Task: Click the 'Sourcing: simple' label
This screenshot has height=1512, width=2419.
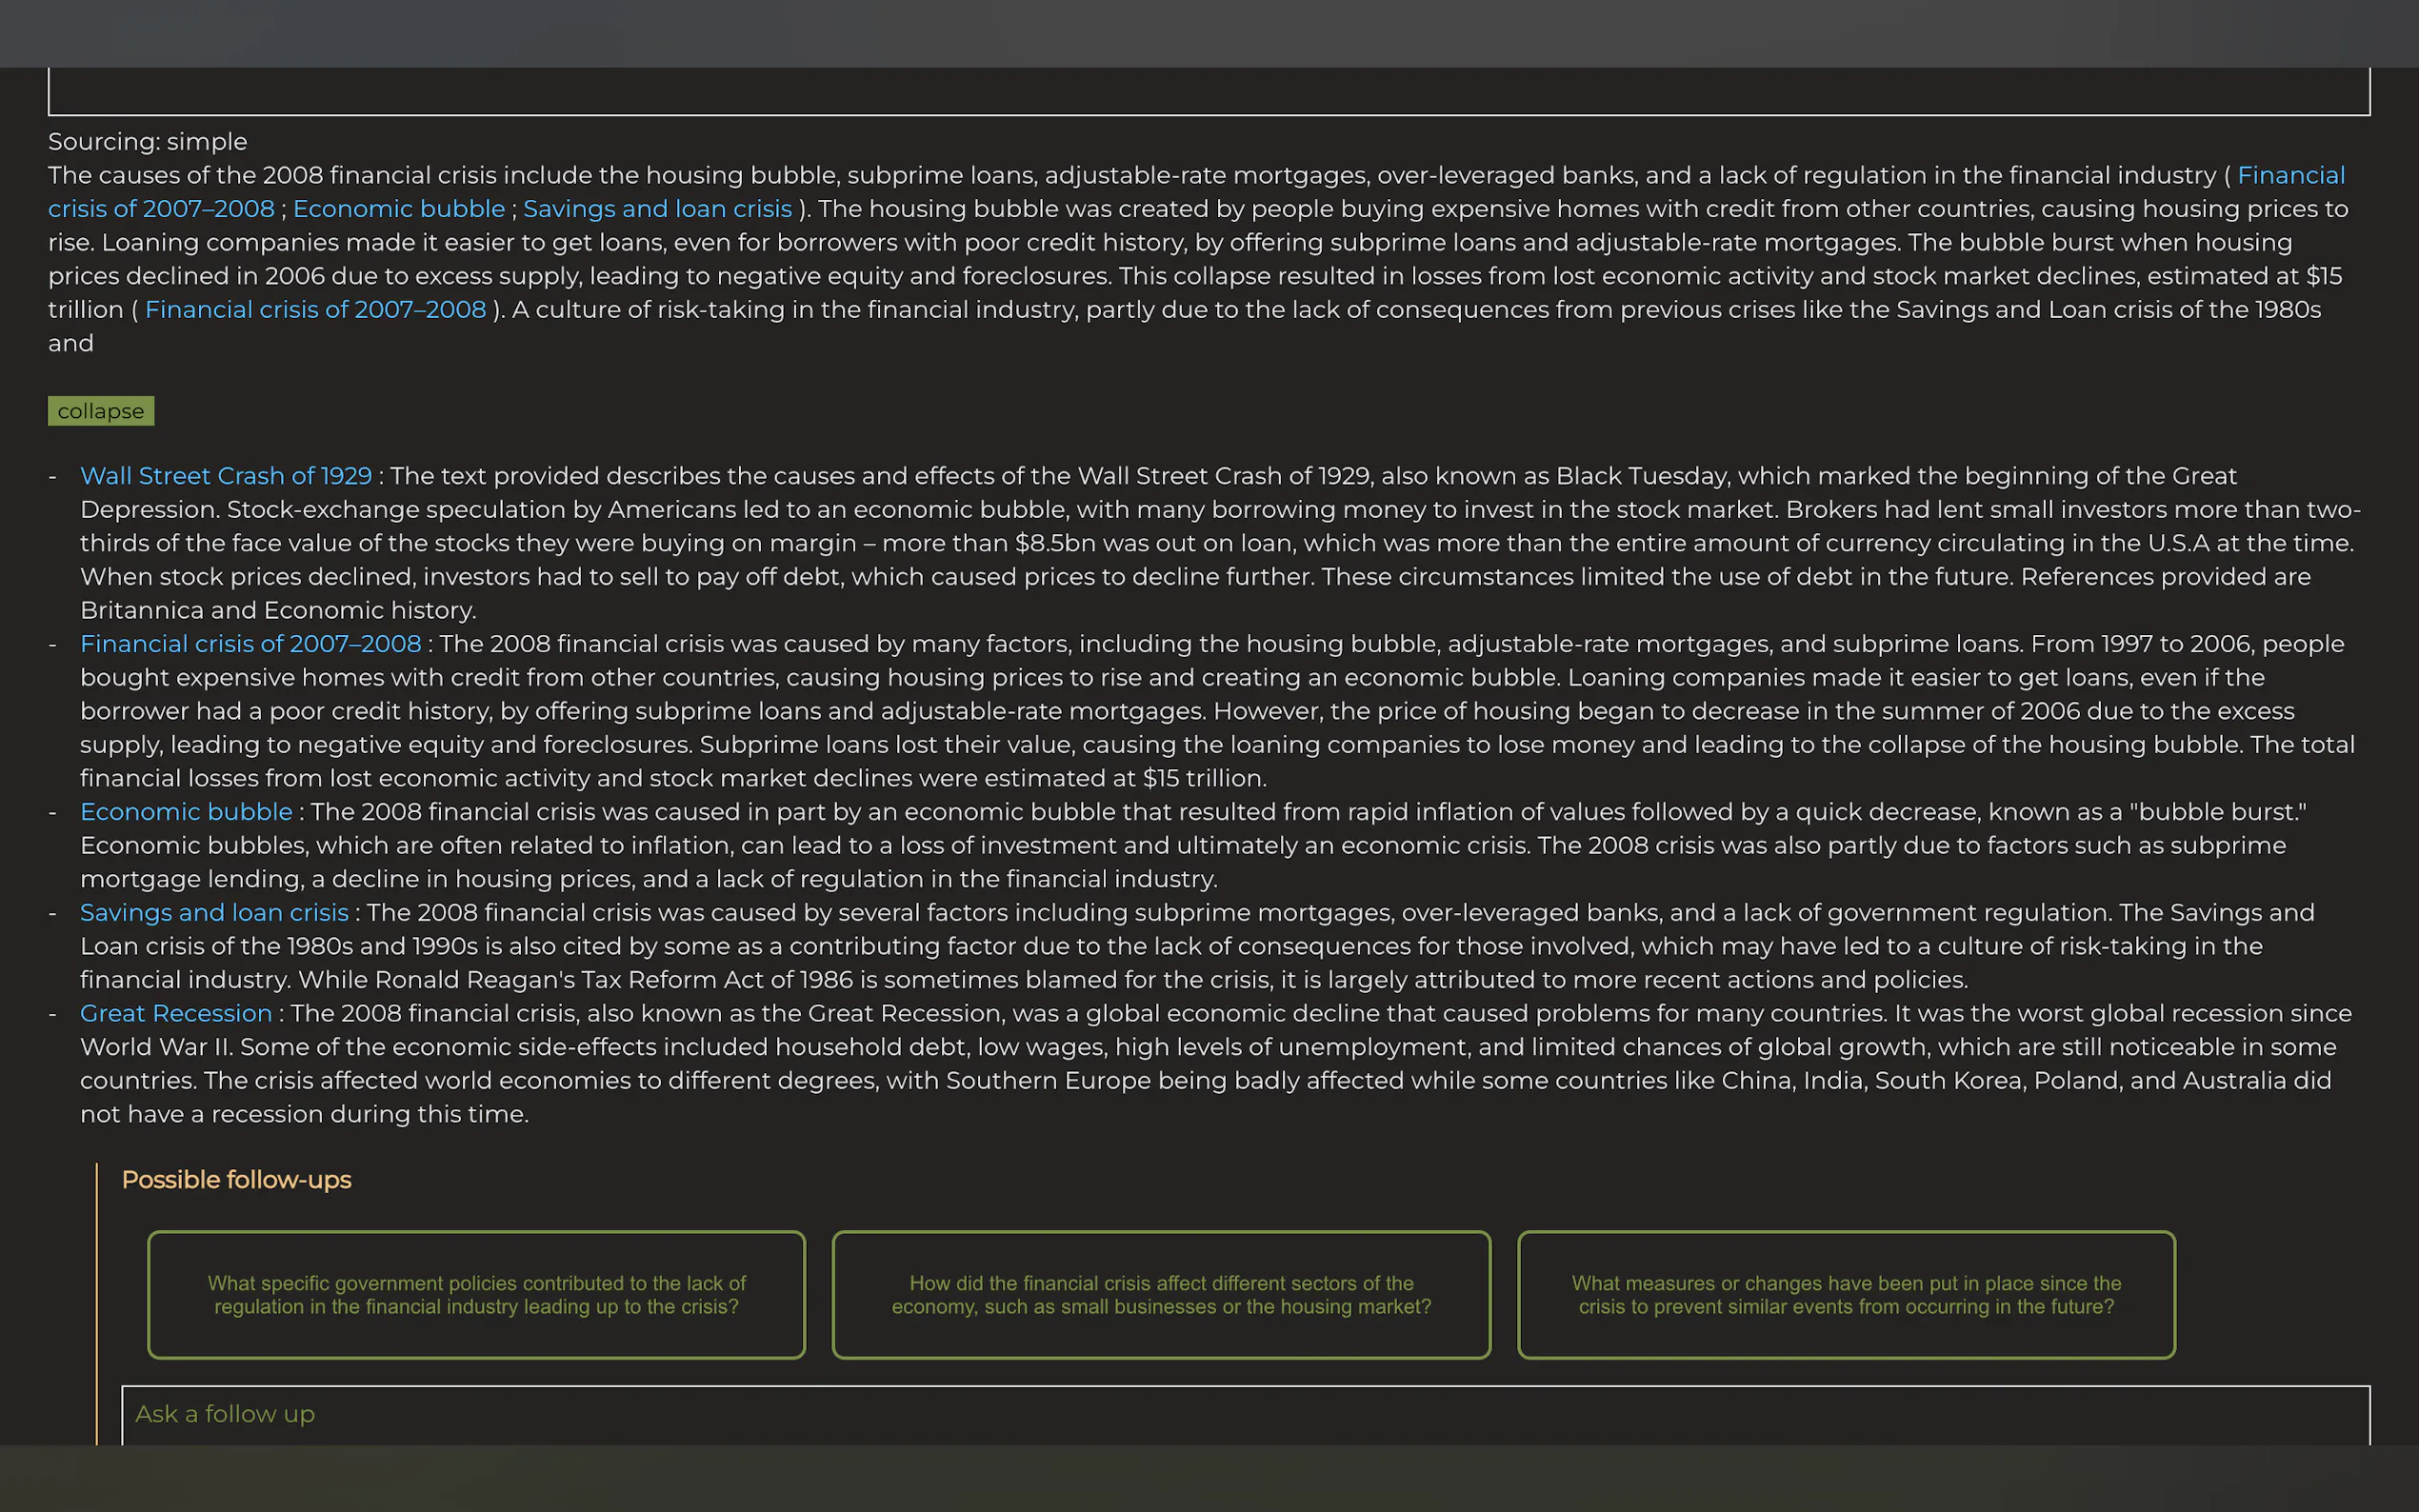Action: [x=148, y=142]
